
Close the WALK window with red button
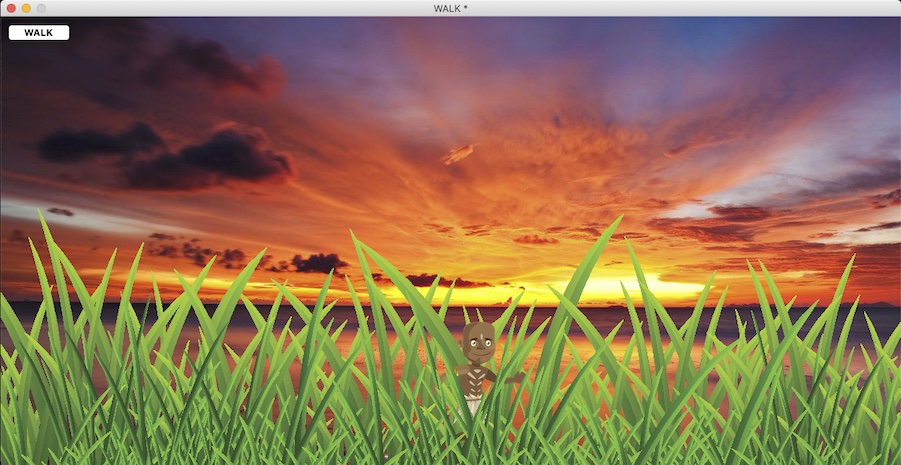pos(11,8)
